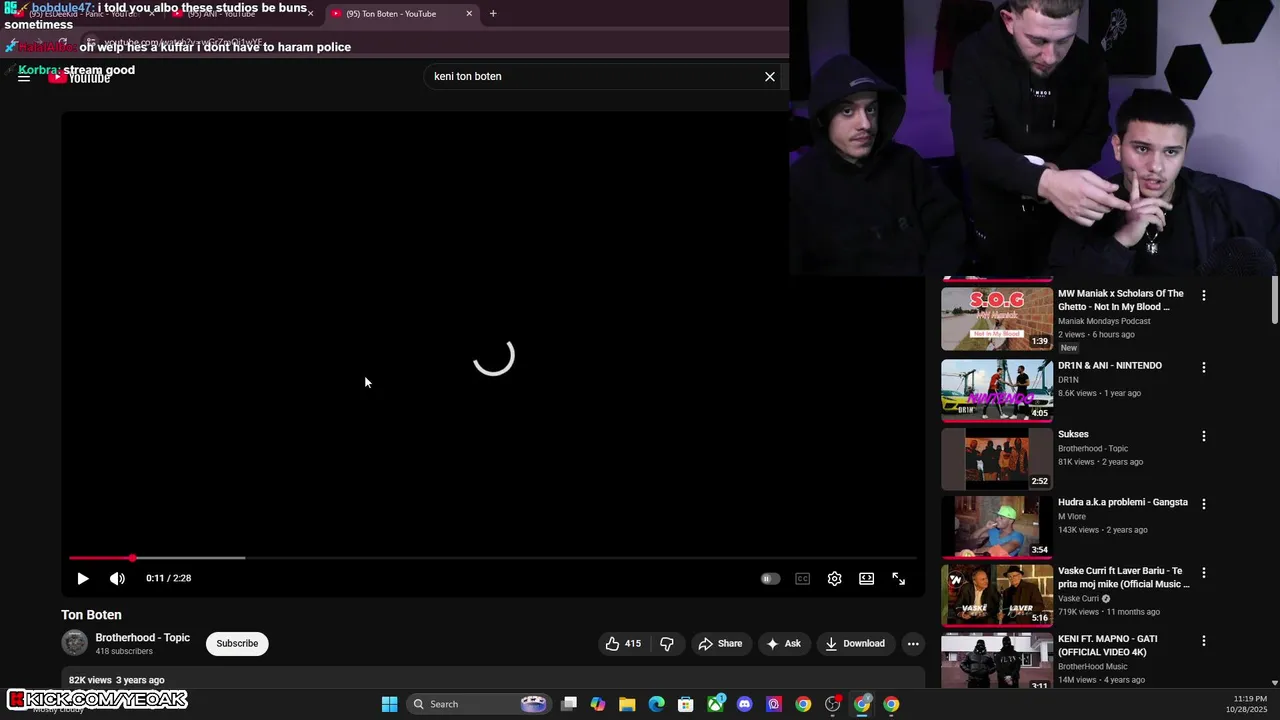
Task: Switch to theater mode view
Action: coord(866,578)
